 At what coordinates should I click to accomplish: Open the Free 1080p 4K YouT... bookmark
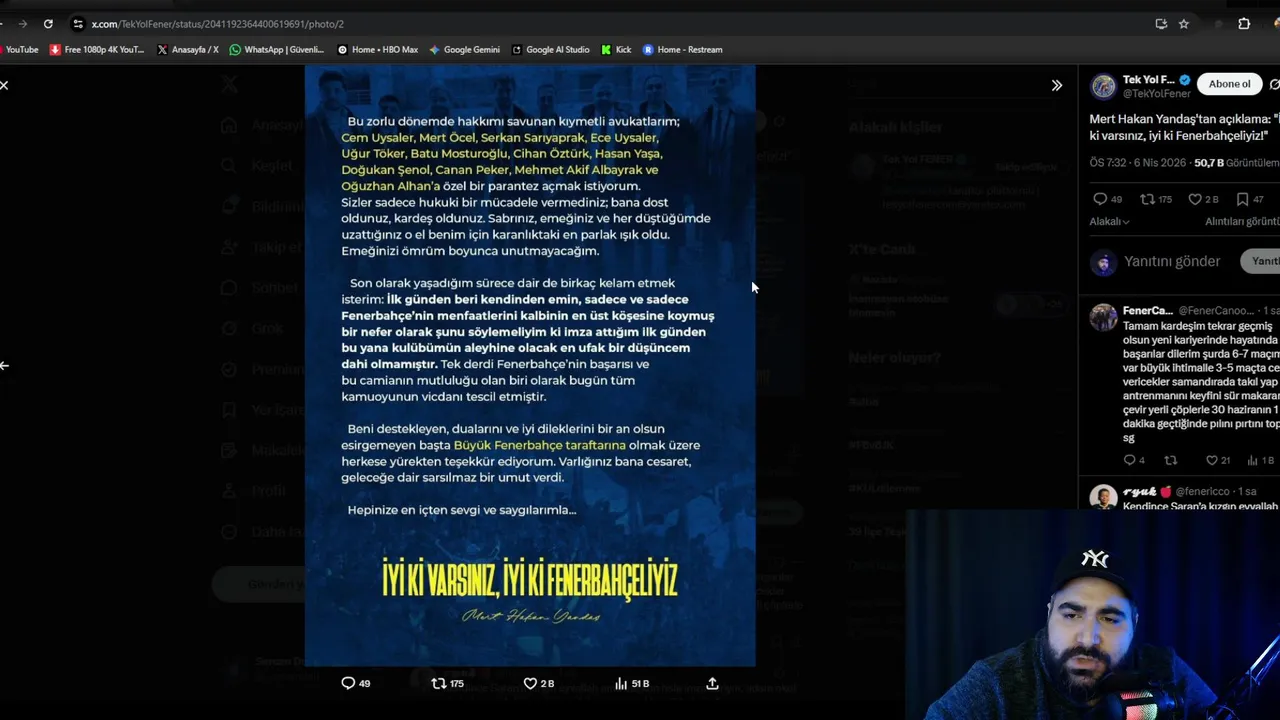point(97,49)
